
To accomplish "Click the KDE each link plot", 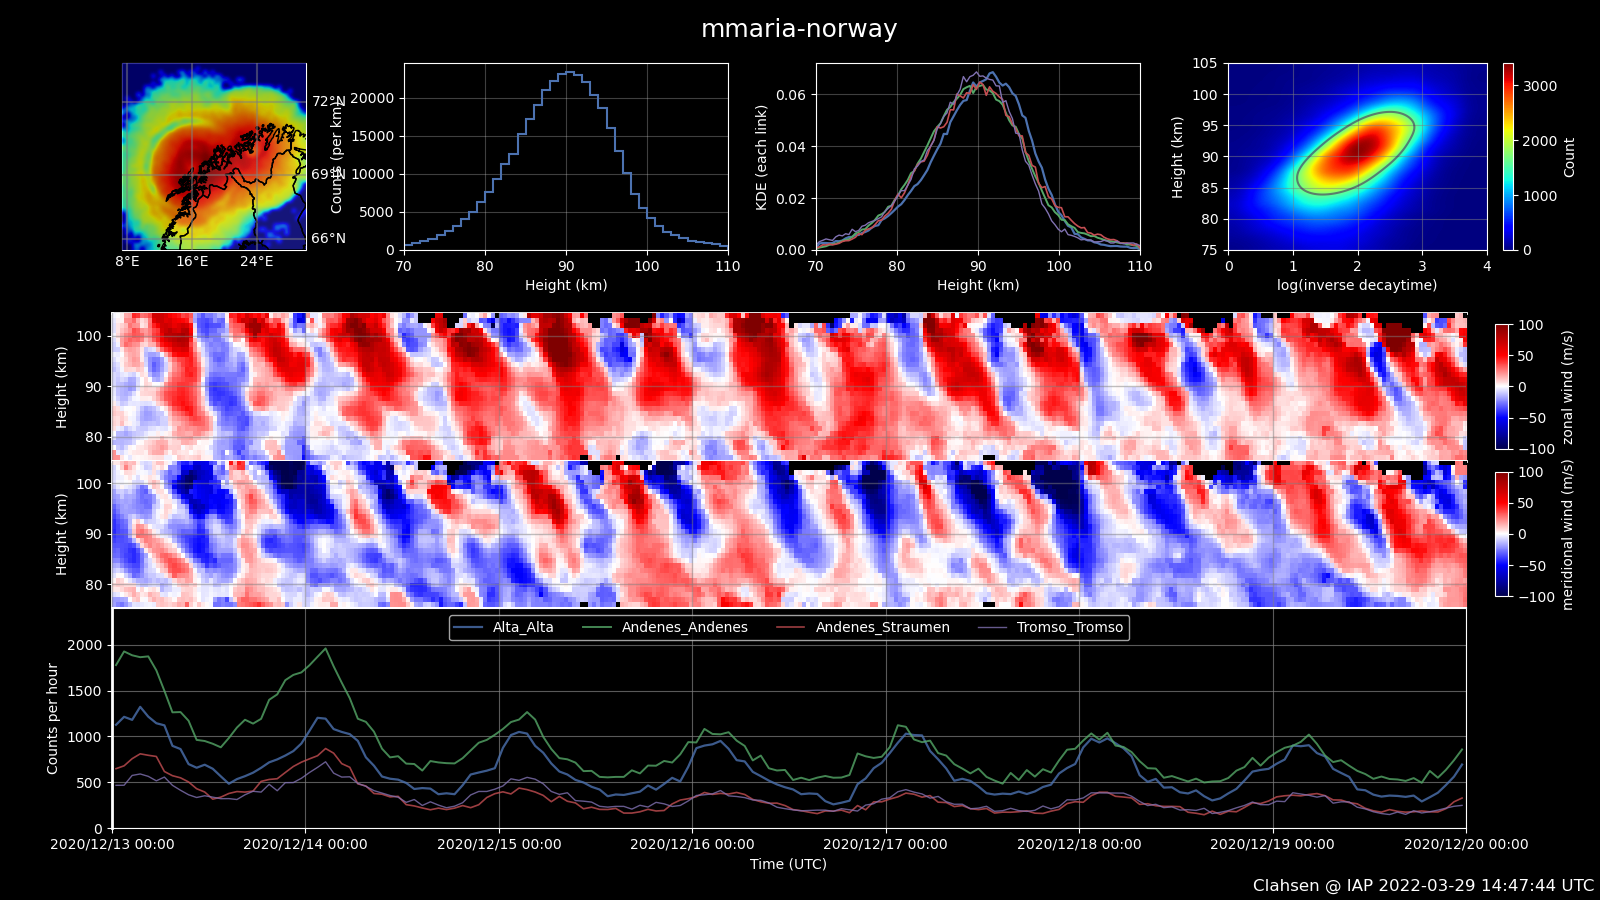I will [x=978, y=157].
